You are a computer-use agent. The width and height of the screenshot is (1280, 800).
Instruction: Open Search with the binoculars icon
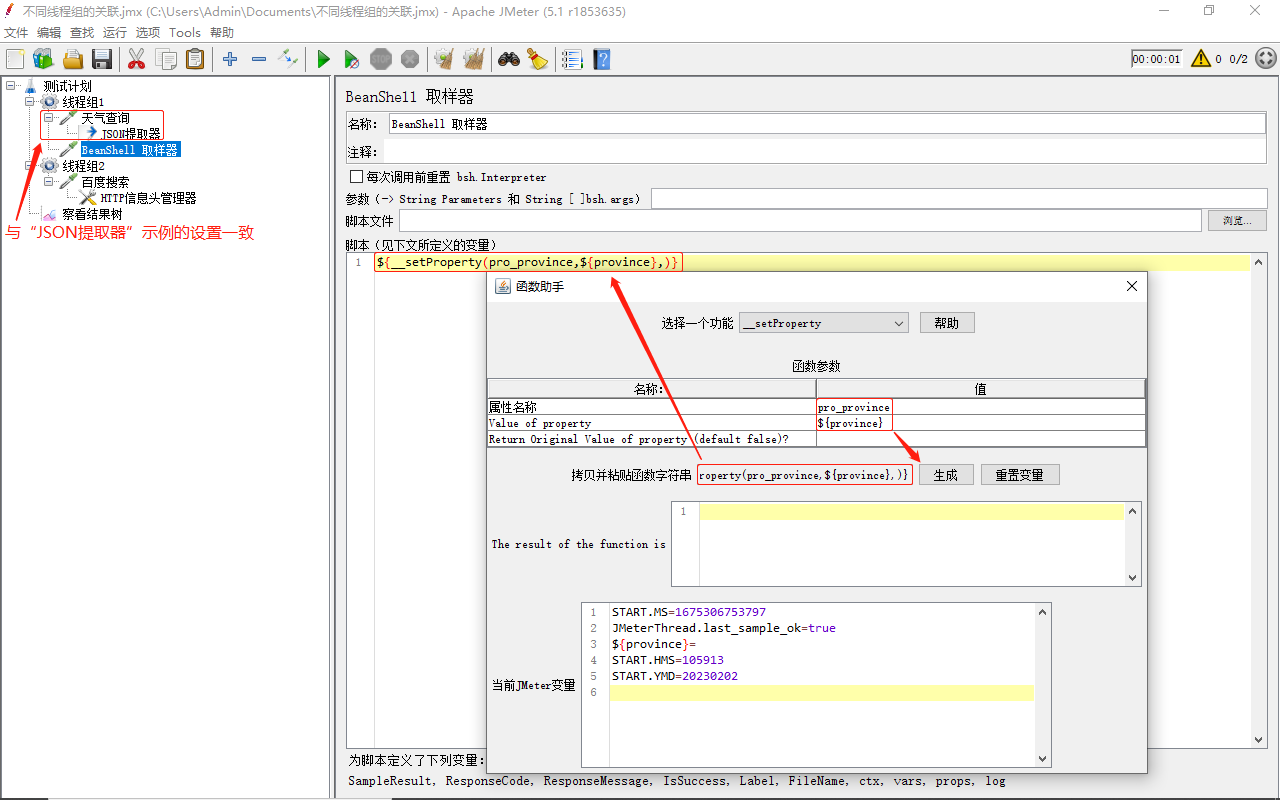(509, 59)
